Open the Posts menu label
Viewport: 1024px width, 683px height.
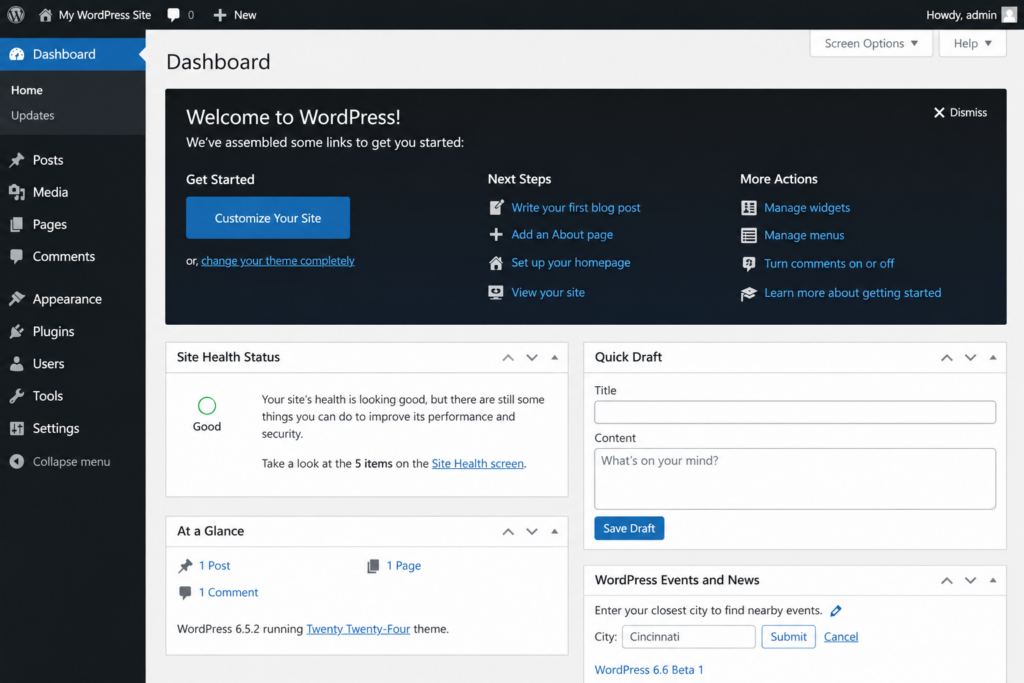[x=48, y=160]
